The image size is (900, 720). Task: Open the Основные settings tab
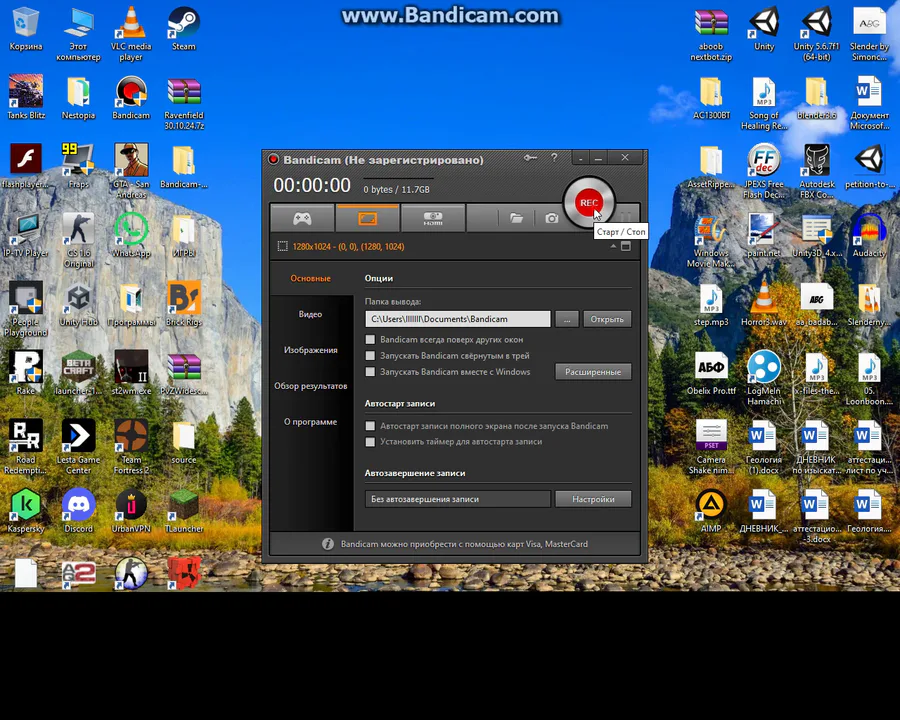pos(311,278)
